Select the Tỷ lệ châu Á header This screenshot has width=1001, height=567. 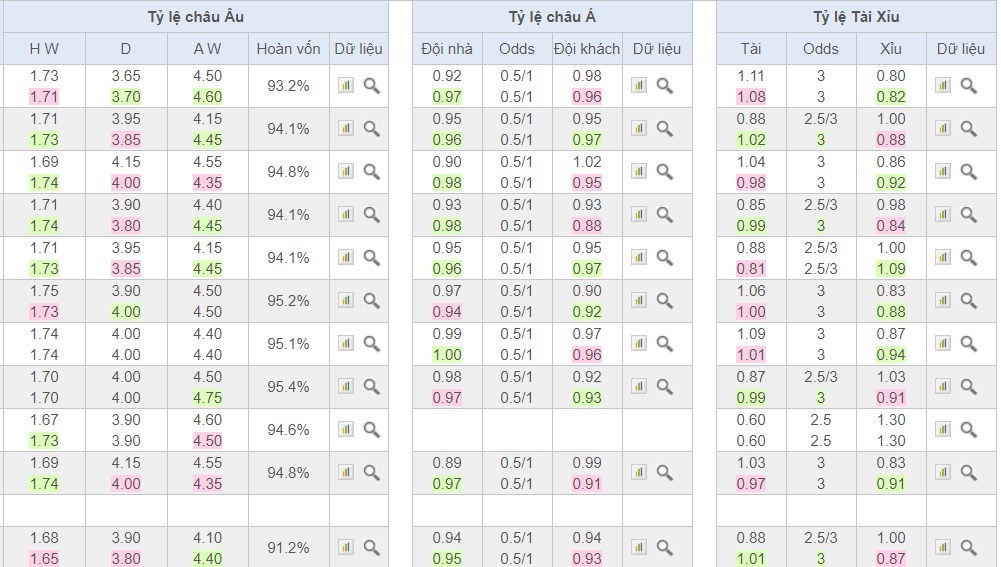tap(552, 16)
